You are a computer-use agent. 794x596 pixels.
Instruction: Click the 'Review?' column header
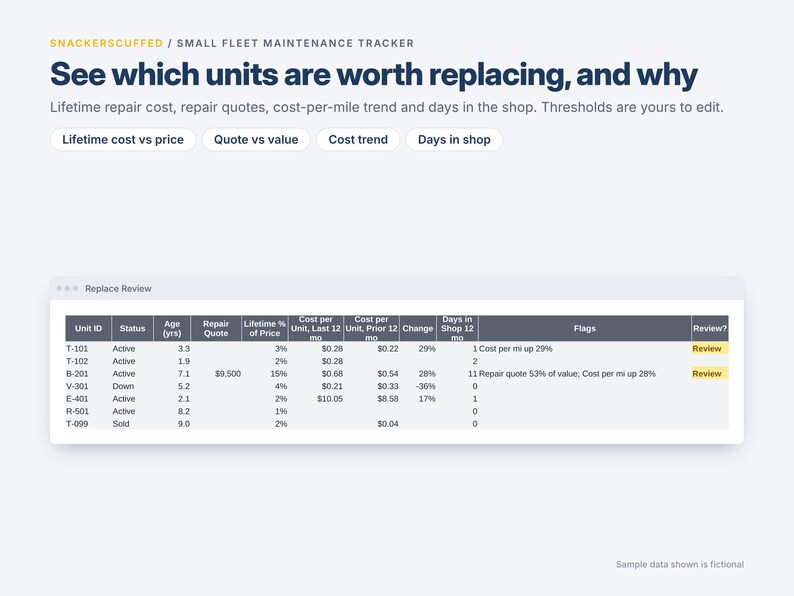pyautogui.click(x=710, y=328)
